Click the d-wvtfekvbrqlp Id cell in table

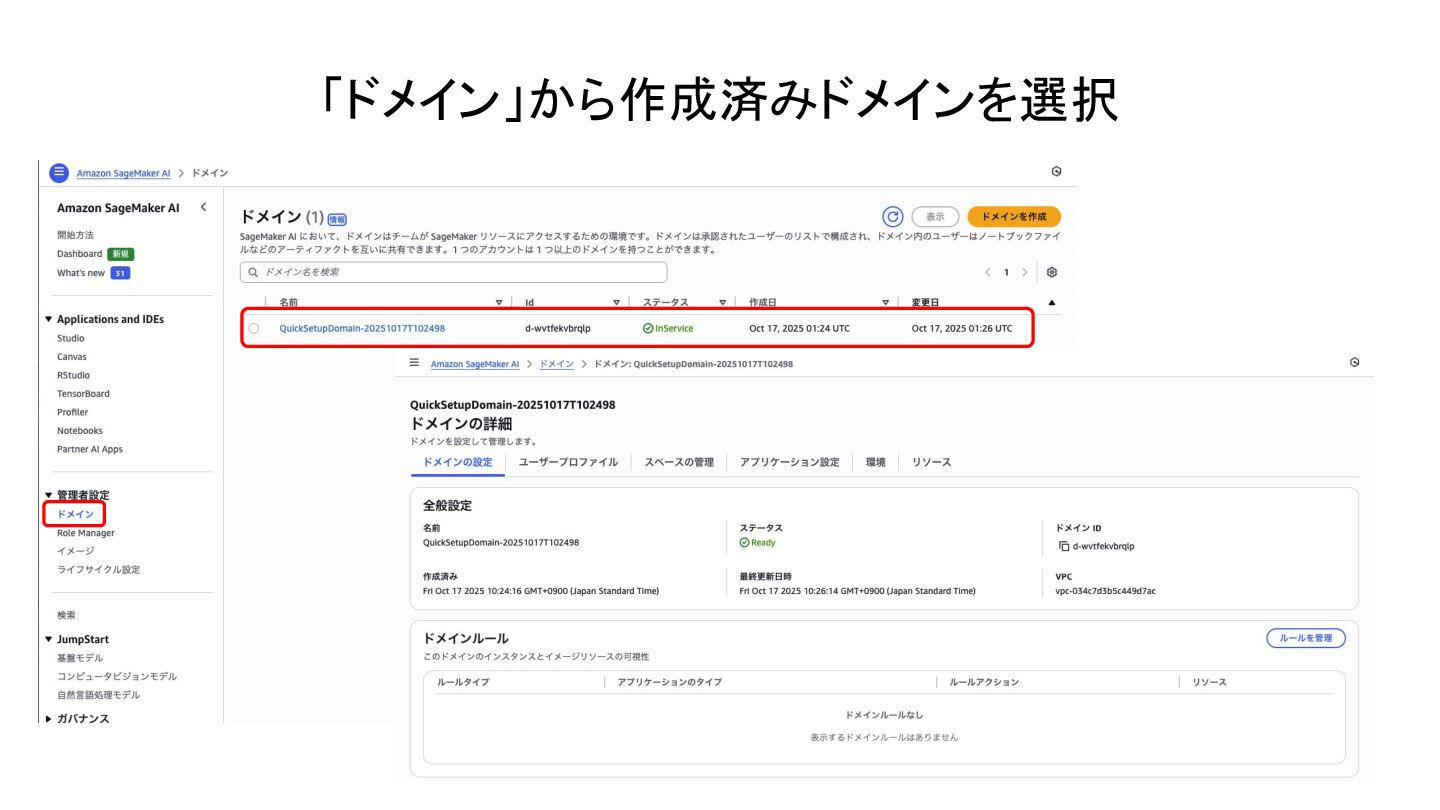pyautogui.click(x=558, y=328)
